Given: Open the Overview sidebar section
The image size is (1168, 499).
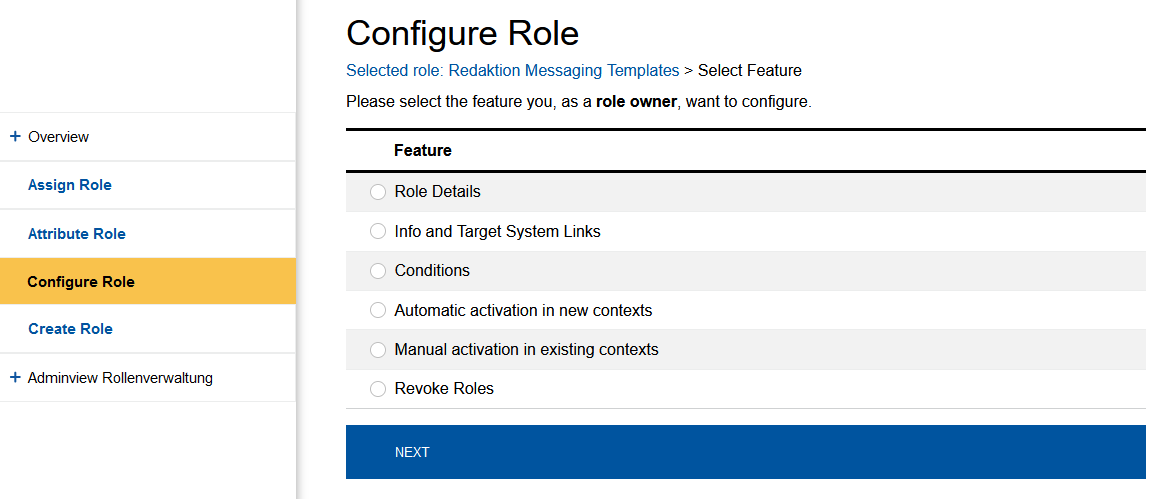Looking at the screenshot, I should [59, 137].
